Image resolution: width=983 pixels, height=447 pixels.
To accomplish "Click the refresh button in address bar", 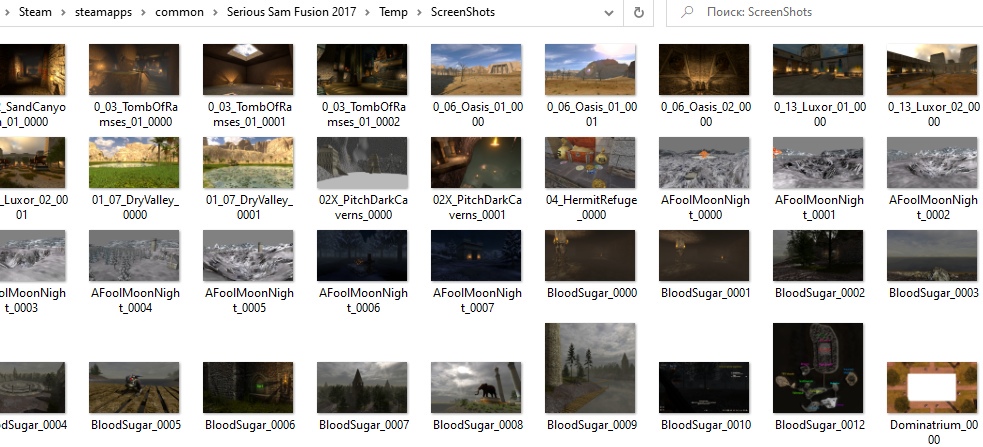I will (x=638, y=12).
